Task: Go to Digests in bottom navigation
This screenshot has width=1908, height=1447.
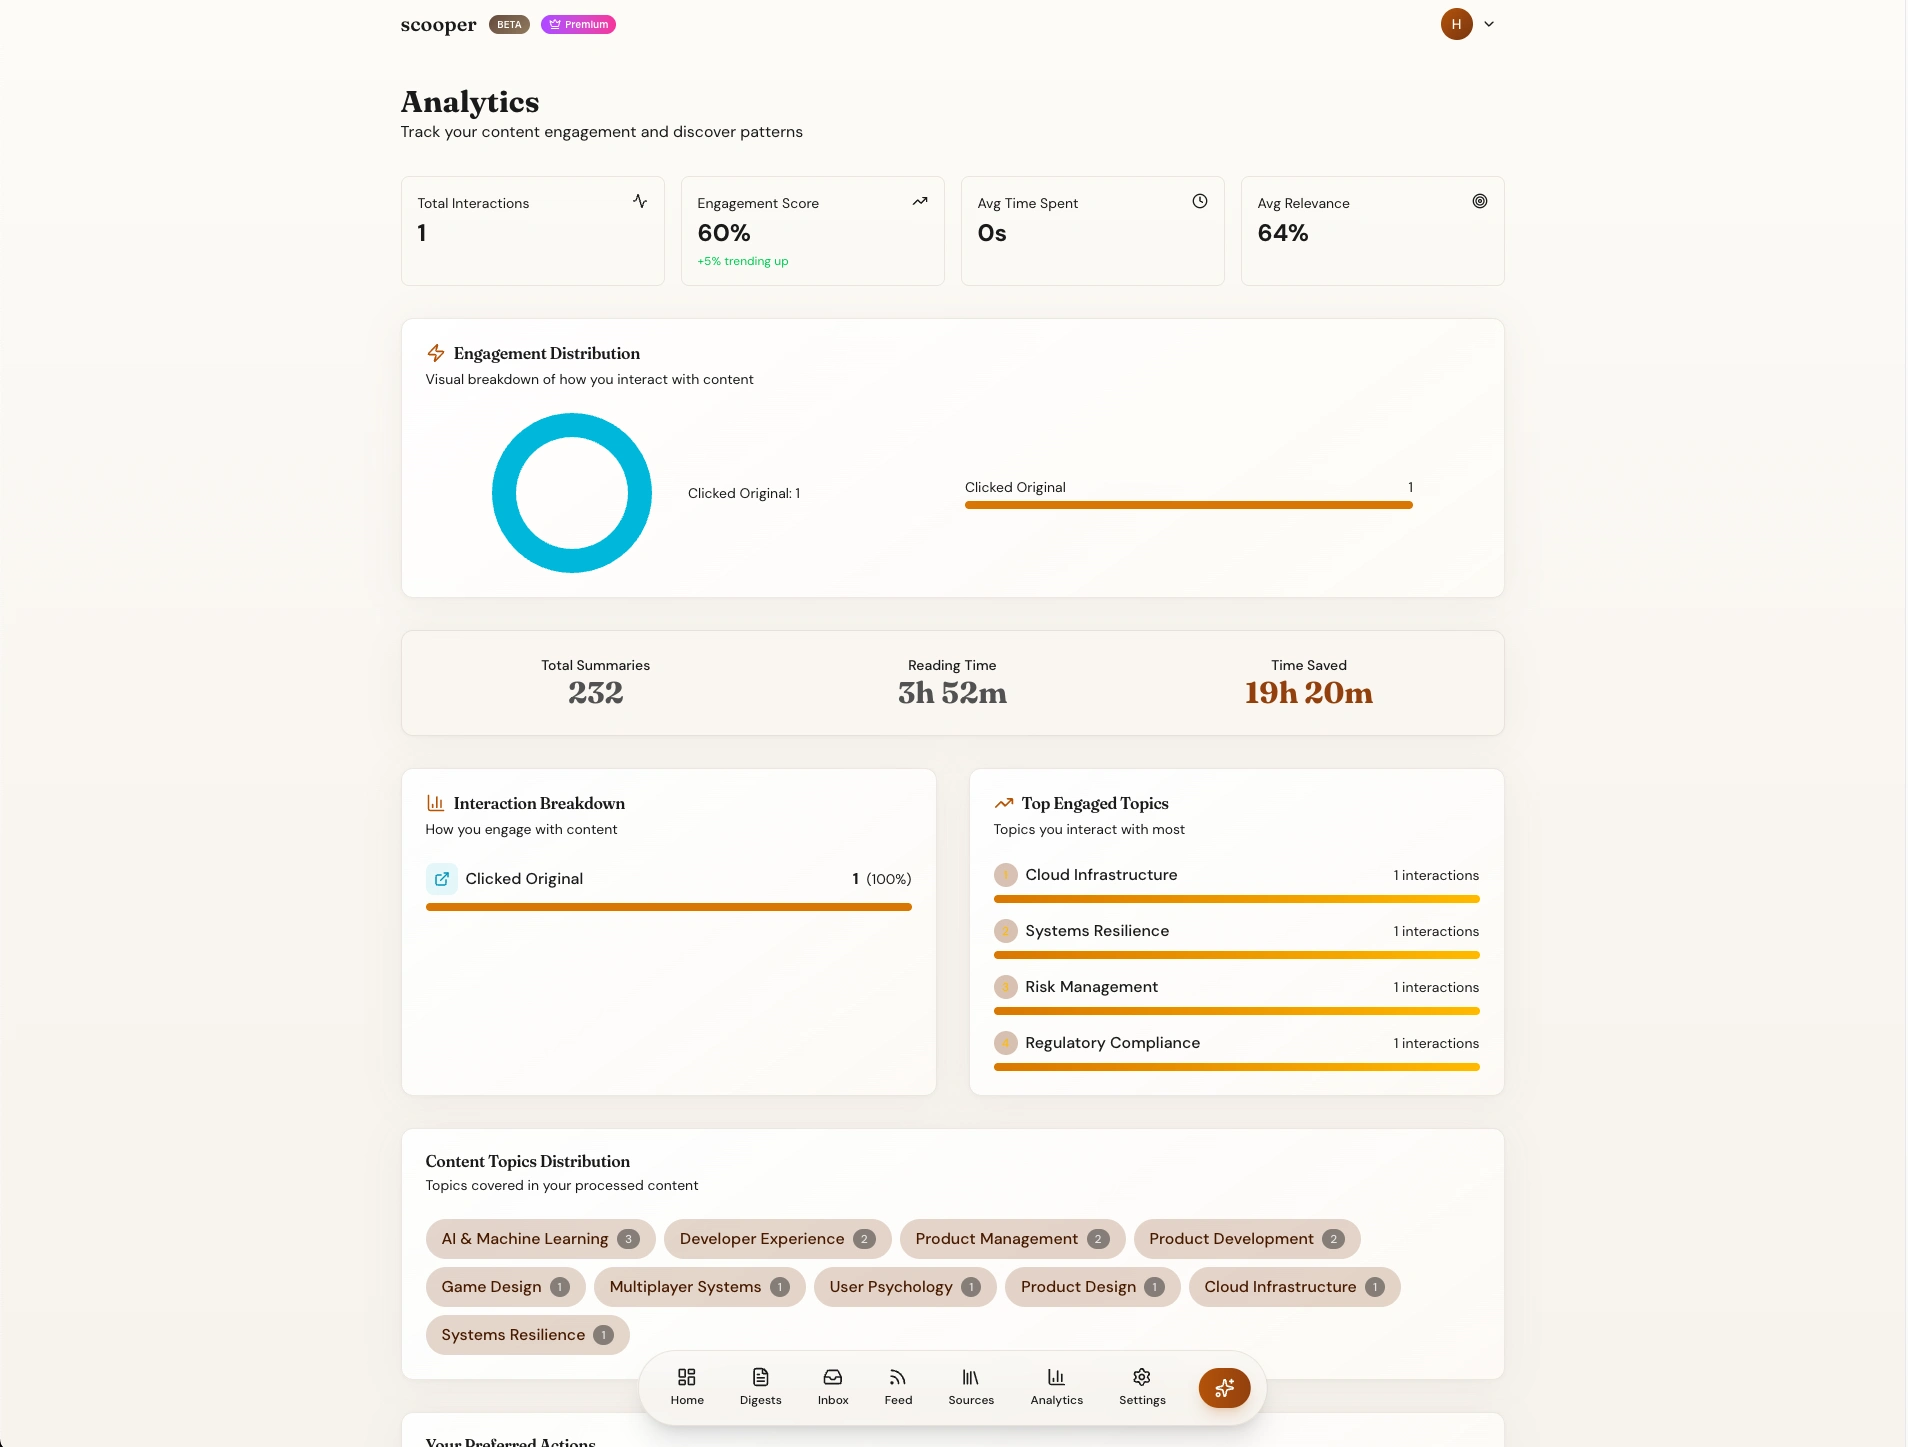Action: click(x=760, y=1386)
